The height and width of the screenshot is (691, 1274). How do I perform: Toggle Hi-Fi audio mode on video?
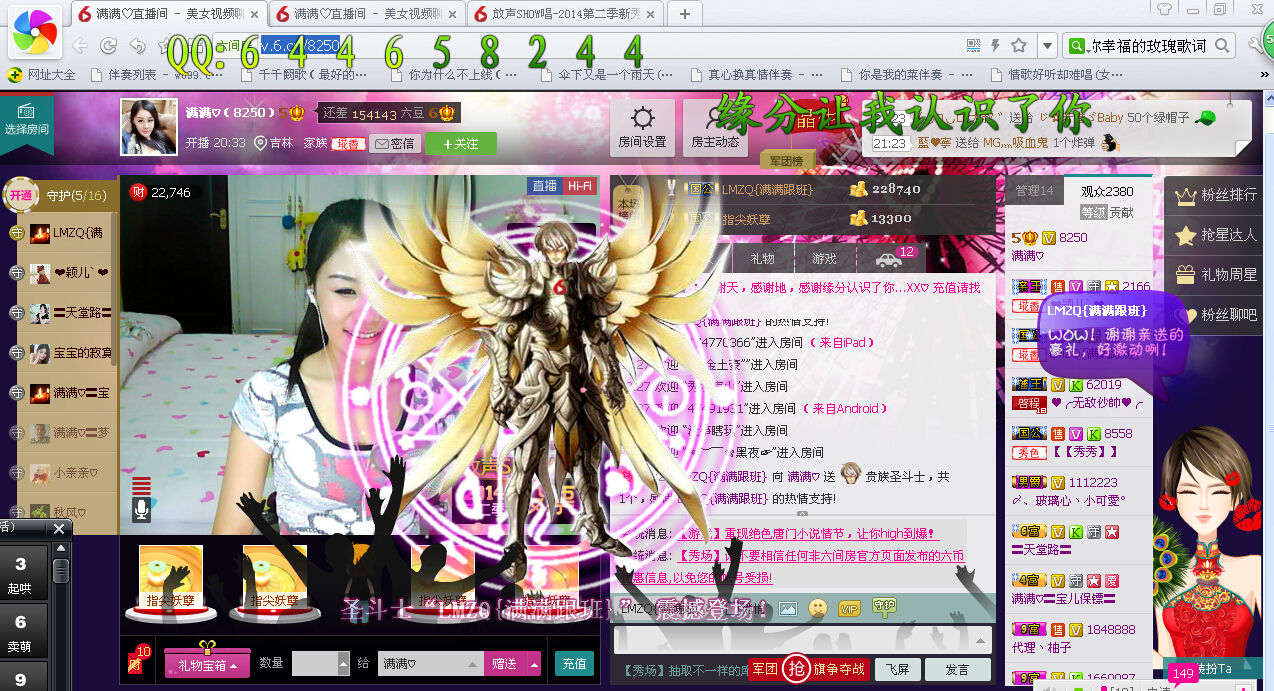pyautogui.click(x=579, y=186)
